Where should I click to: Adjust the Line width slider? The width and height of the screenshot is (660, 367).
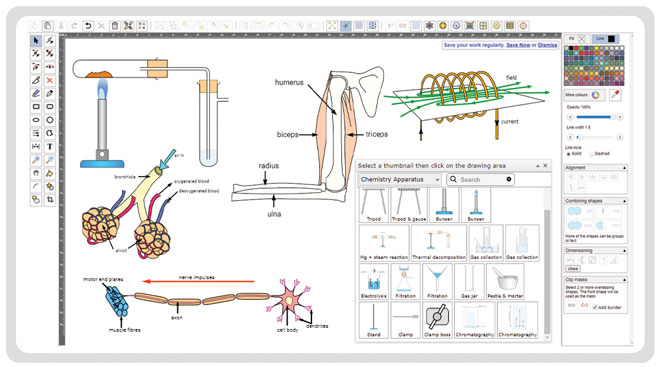pos(595,137)
